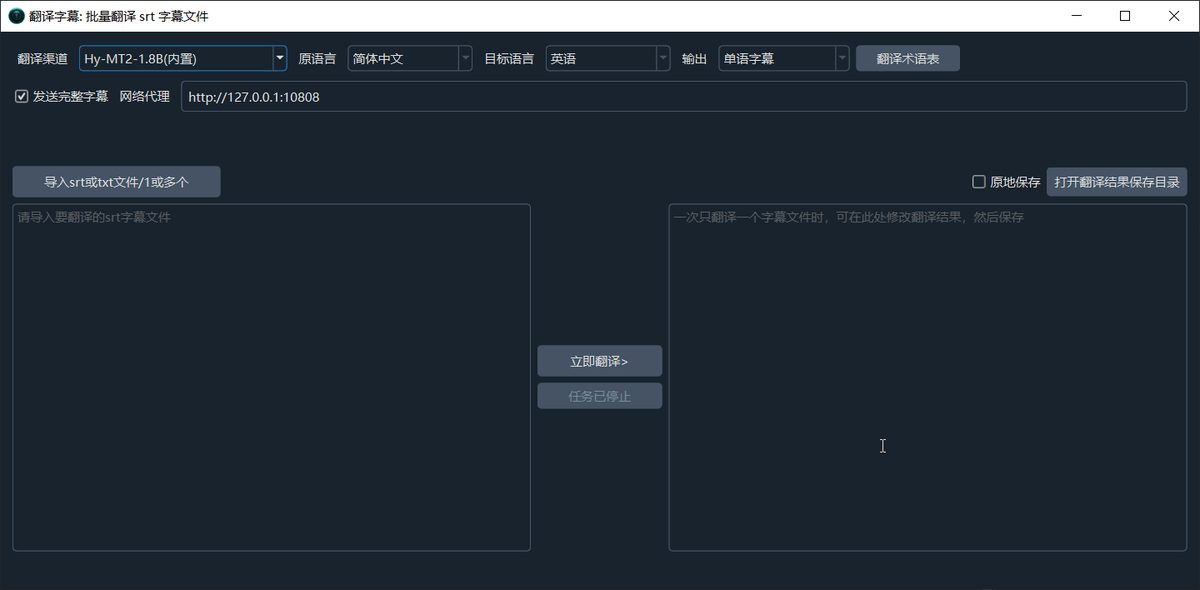Click 打开翻译结果保存目录 button

coord(1117,182)
